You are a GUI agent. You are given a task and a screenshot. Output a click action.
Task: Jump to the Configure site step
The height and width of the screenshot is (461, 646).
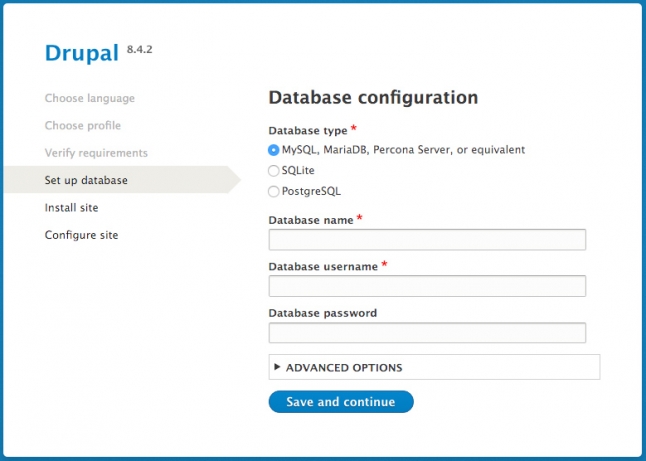[81, 235]
